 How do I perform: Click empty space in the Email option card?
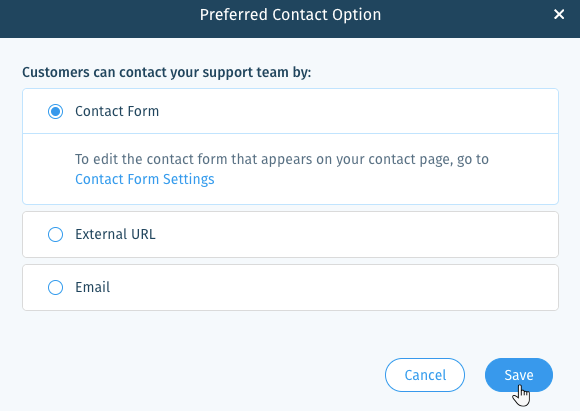(x=333, y=287)
